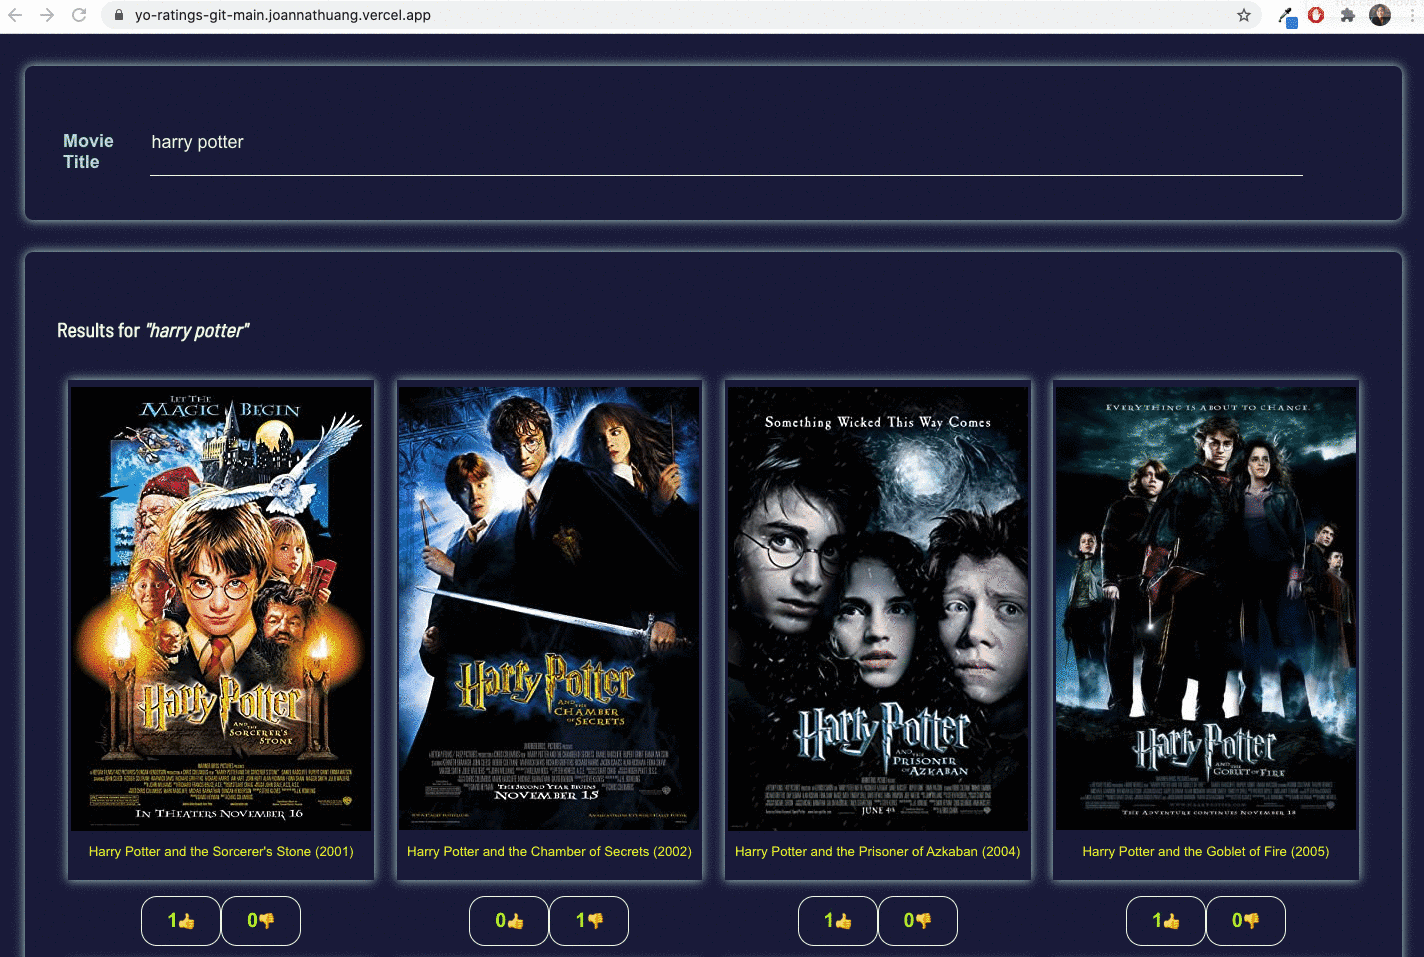Image resolution: width=1424 pixels, height=957 pixels.
Task: Go back with the browser back arrow
Action: pos(15,15)
